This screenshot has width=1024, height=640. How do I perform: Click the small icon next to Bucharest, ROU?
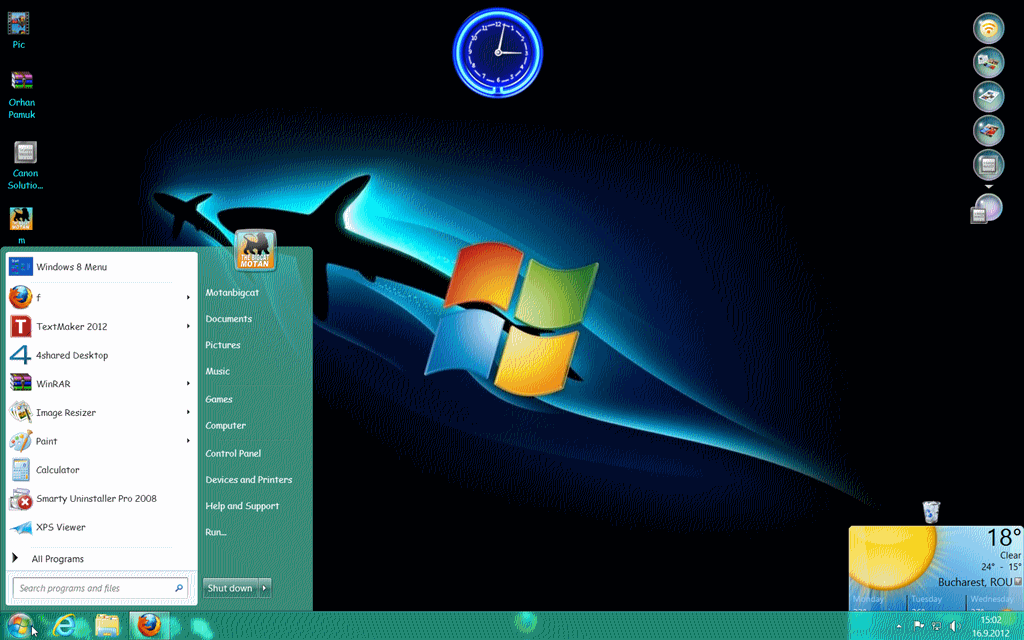[1017, 582]
